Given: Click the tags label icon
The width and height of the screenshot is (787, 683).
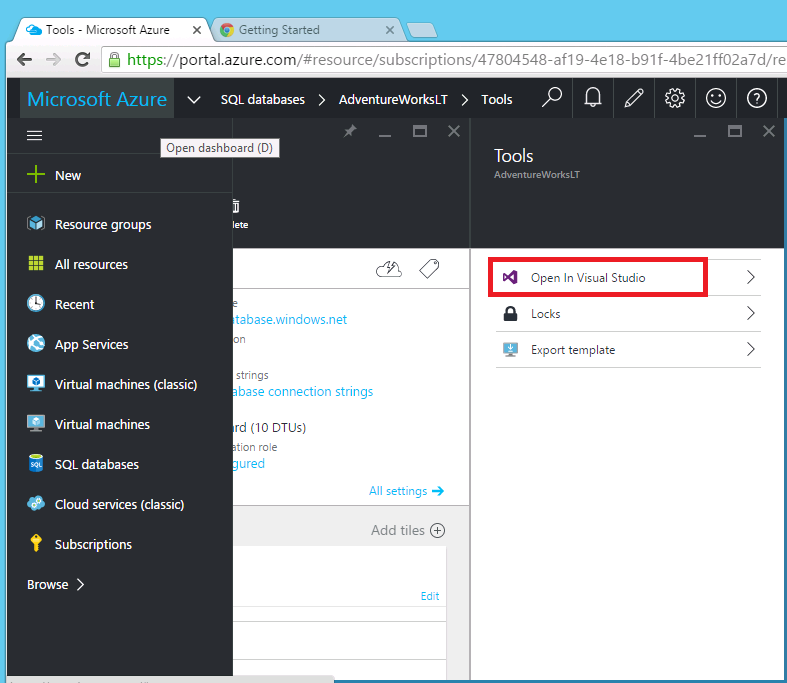Looking at the screenshot, I should 429,268.
